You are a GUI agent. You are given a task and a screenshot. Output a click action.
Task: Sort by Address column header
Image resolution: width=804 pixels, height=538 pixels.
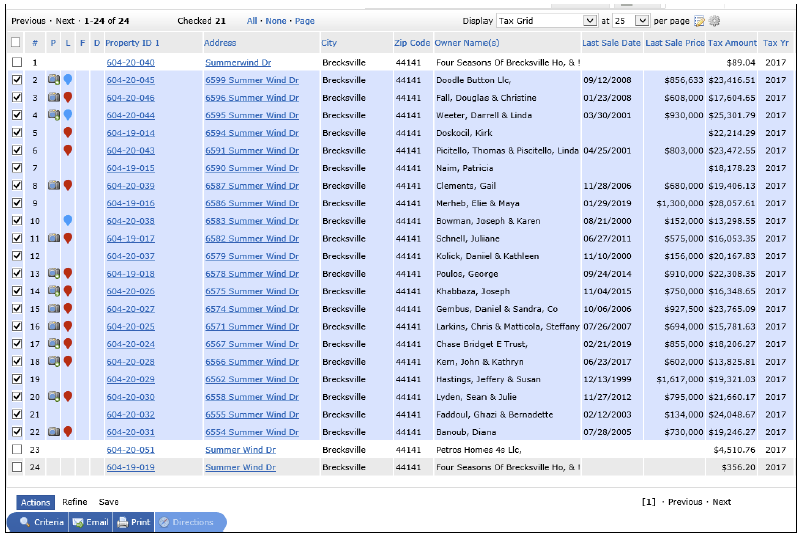(x=220, y=43)
